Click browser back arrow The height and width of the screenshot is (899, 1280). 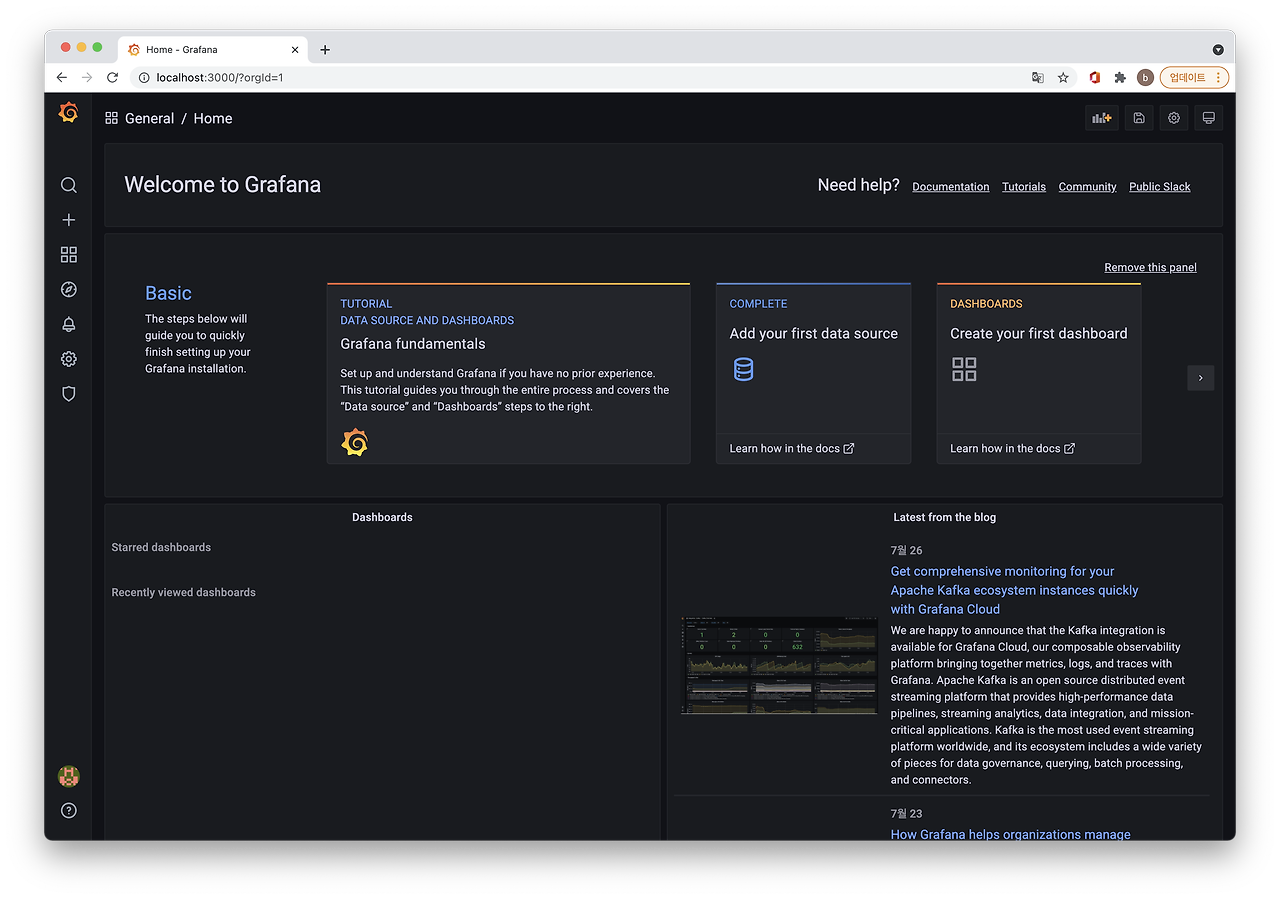[x=62, y=77]
